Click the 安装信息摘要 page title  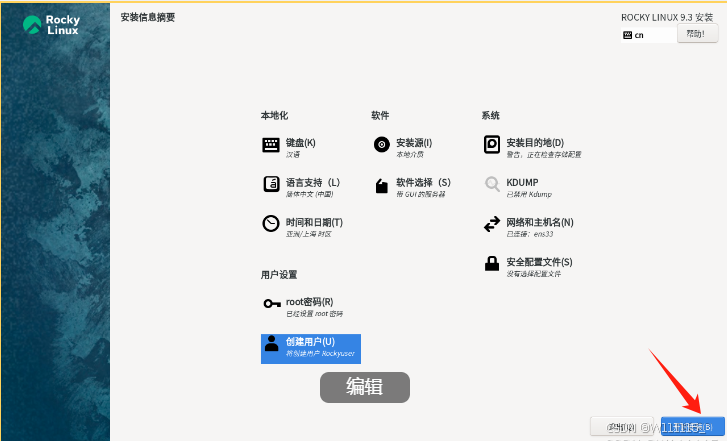pyautogui.click(x=148, y=18)
